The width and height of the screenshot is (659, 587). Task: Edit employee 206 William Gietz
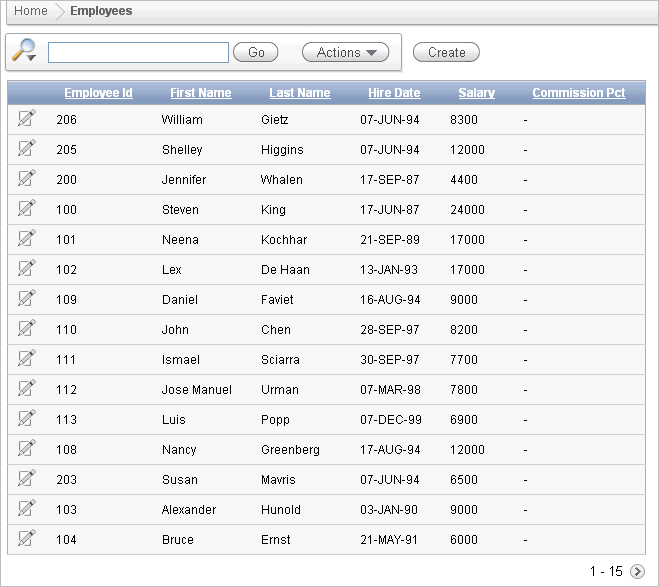pos(26,118)
